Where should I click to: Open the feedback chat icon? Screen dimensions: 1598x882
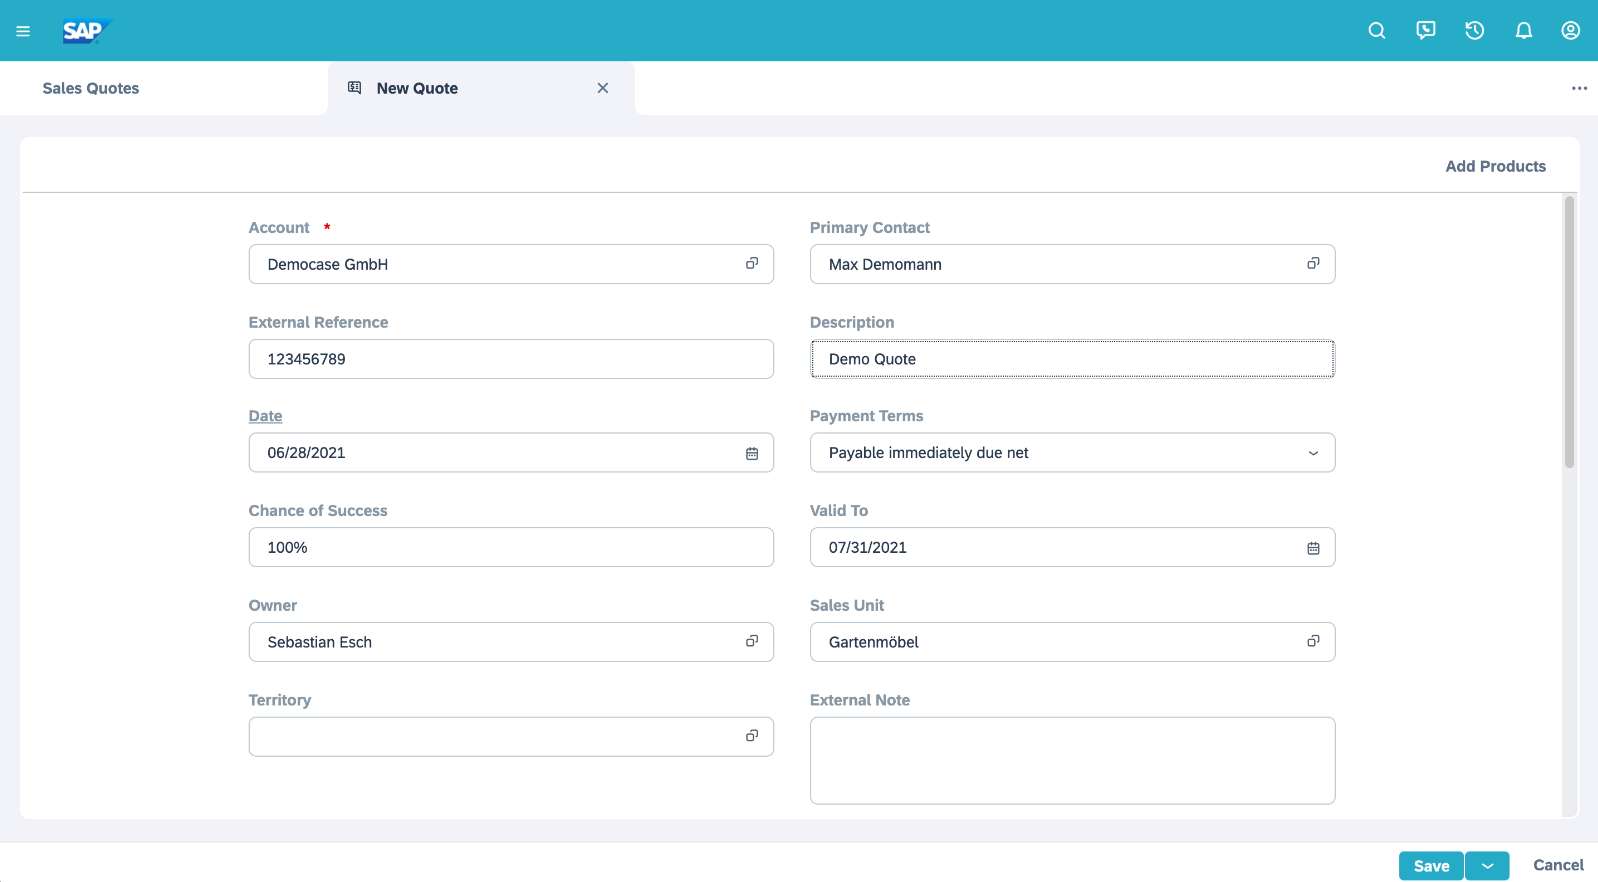click(x=1426, y=31)
